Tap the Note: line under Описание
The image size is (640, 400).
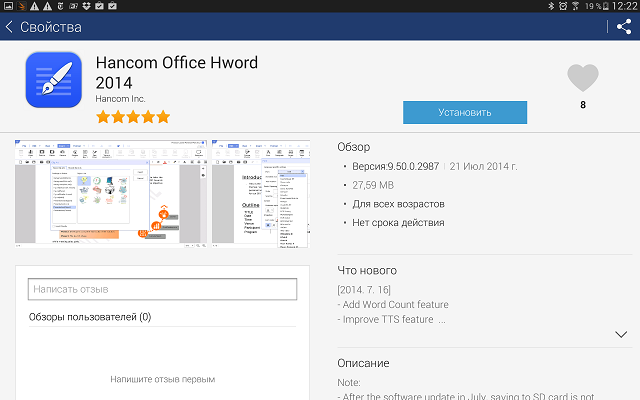tap(349, 382)
